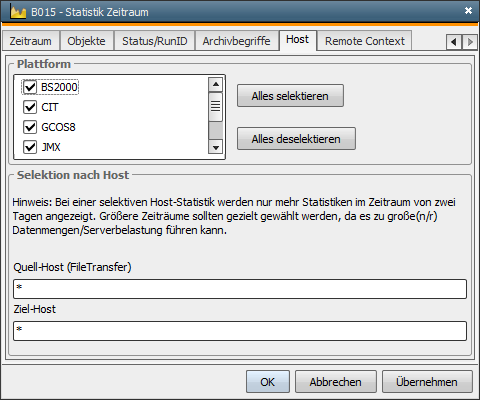The width and height of the screenshot is (480, 400).
Task: Uncheck the BS2000 platform
Action: [30, 87]
